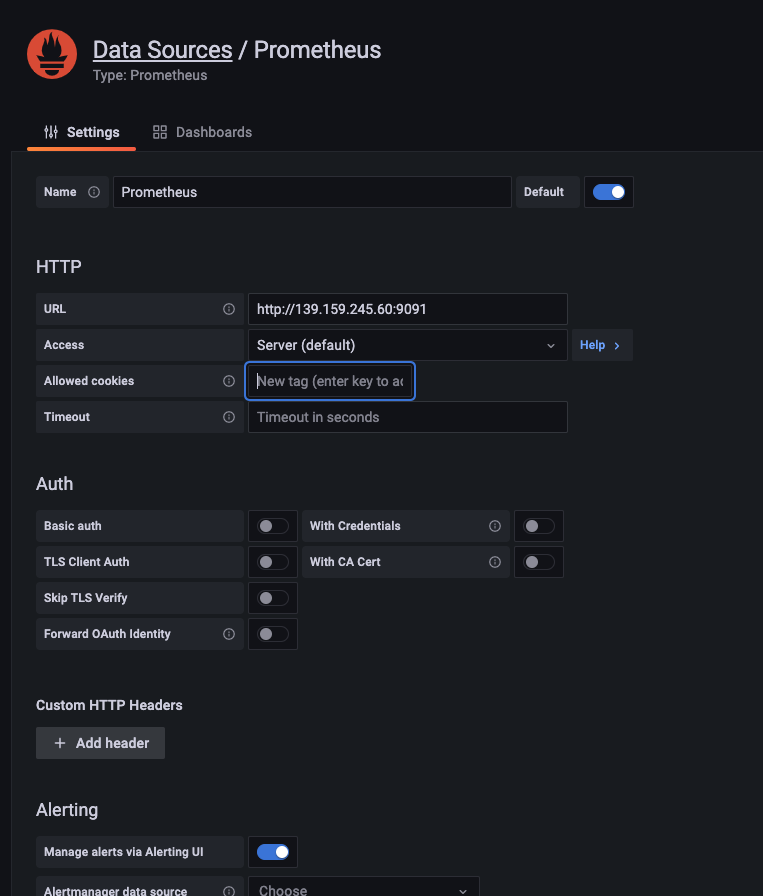Click the Add header button
The width and height of the screenshot is (763, 896).
click(x=101, y=743)
